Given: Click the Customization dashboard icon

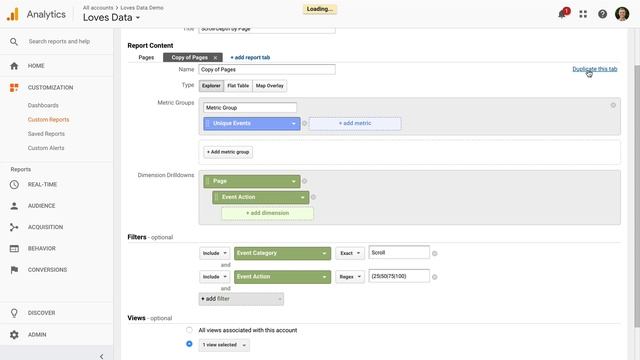Looking at the screenshot, I should tap(14, 88).
